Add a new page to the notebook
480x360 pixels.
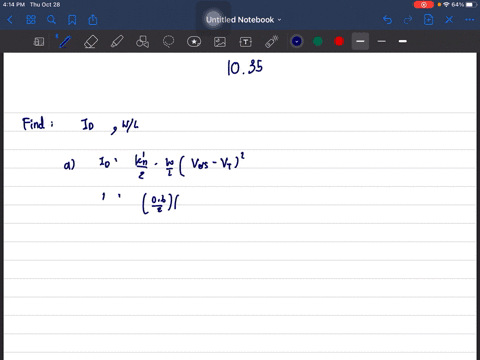click(429, 20)
